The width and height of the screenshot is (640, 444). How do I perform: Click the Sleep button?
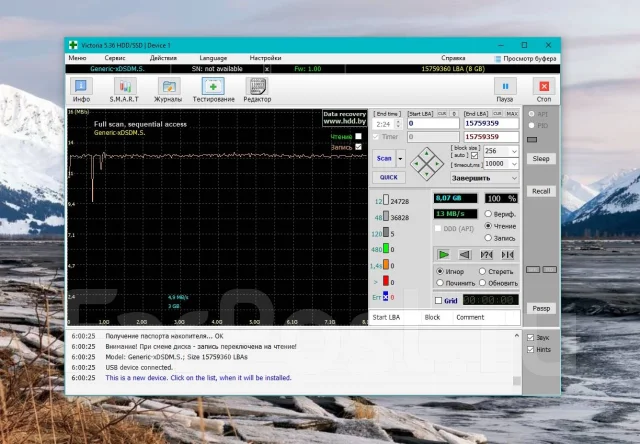[x=541, y=159]
